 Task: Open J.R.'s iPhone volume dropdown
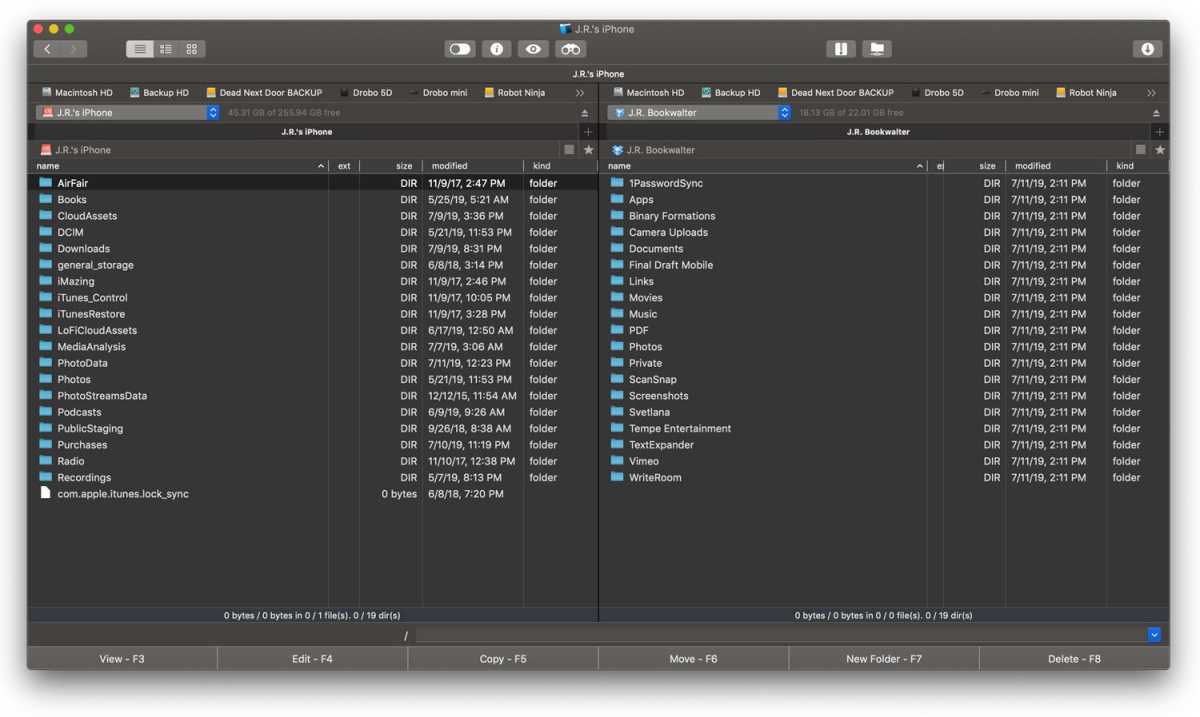tap(128, 113)
